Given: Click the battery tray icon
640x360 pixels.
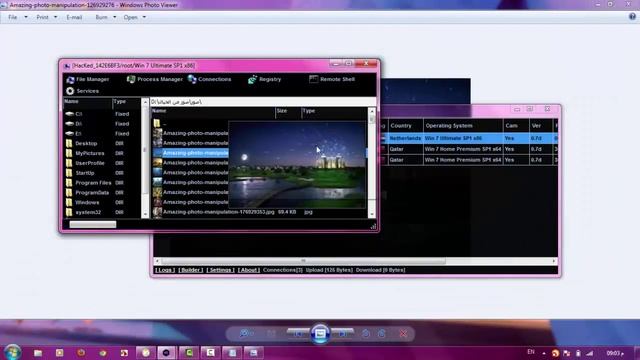Looking at the screenshot, I should point(578,353).
